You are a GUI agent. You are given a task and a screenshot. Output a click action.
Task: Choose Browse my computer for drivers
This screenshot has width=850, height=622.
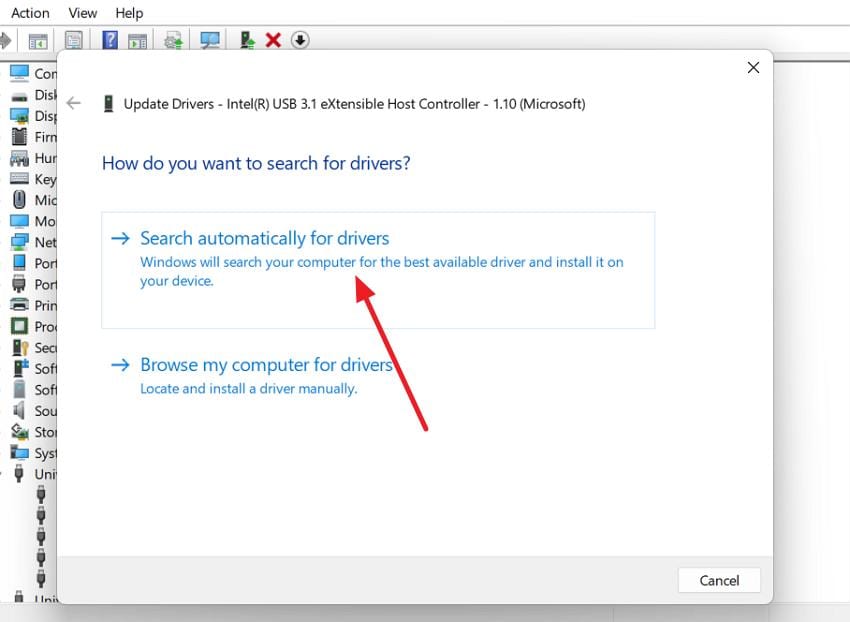265,364
